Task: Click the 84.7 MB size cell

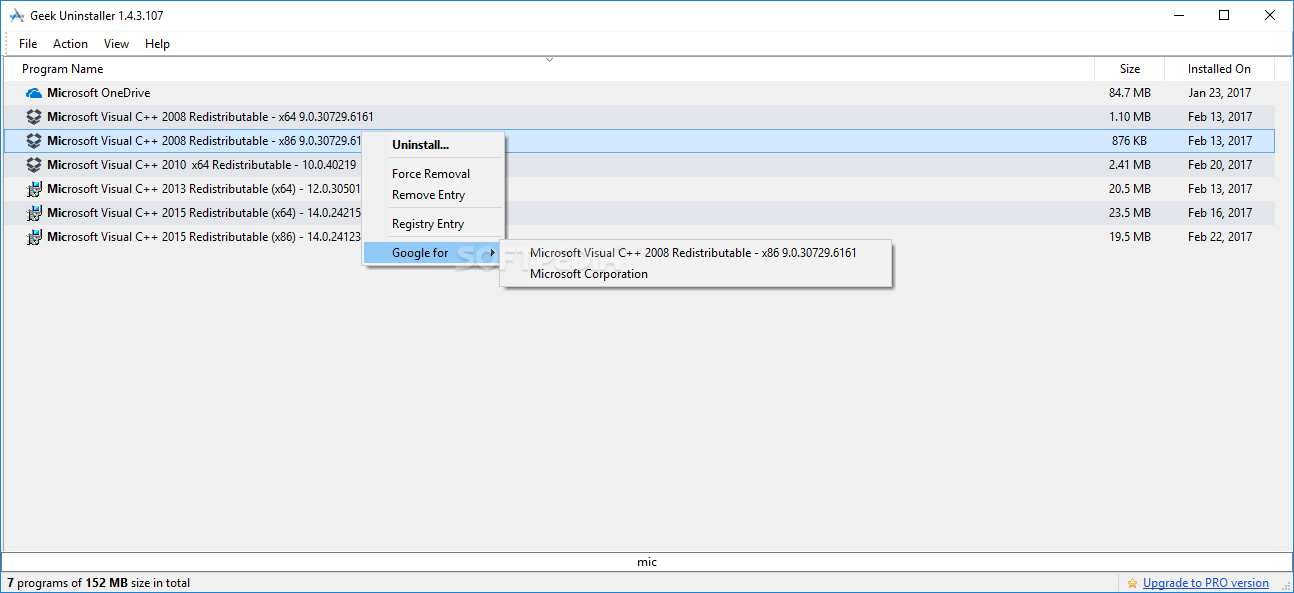Action: 1129,93
